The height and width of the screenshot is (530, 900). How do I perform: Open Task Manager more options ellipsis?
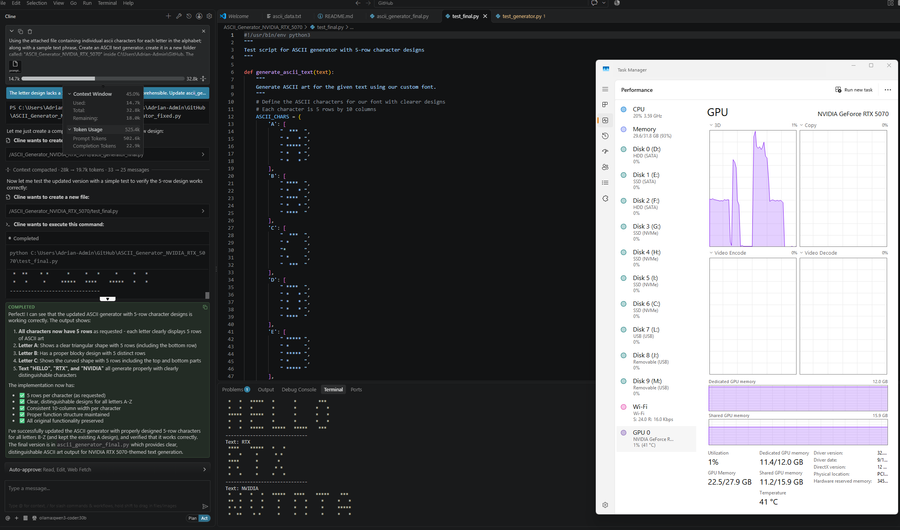(x=887, y=90)
